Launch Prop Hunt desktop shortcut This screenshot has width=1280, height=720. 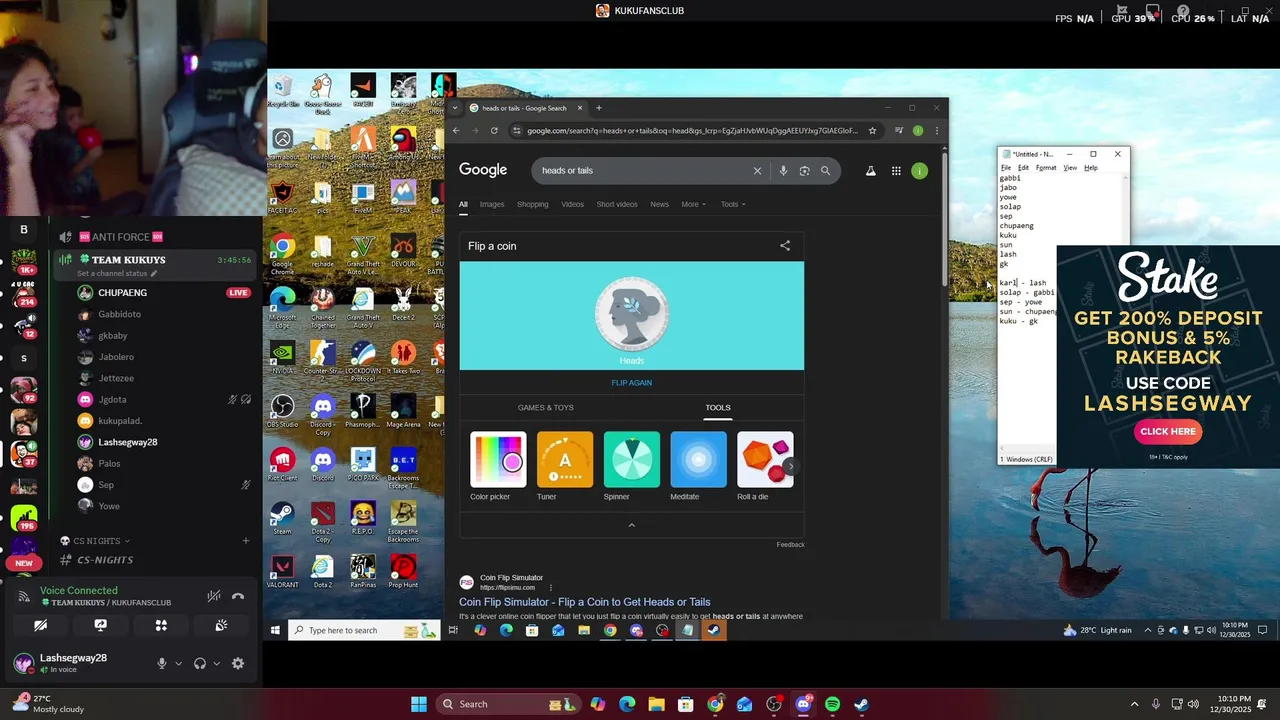point(403,570)
